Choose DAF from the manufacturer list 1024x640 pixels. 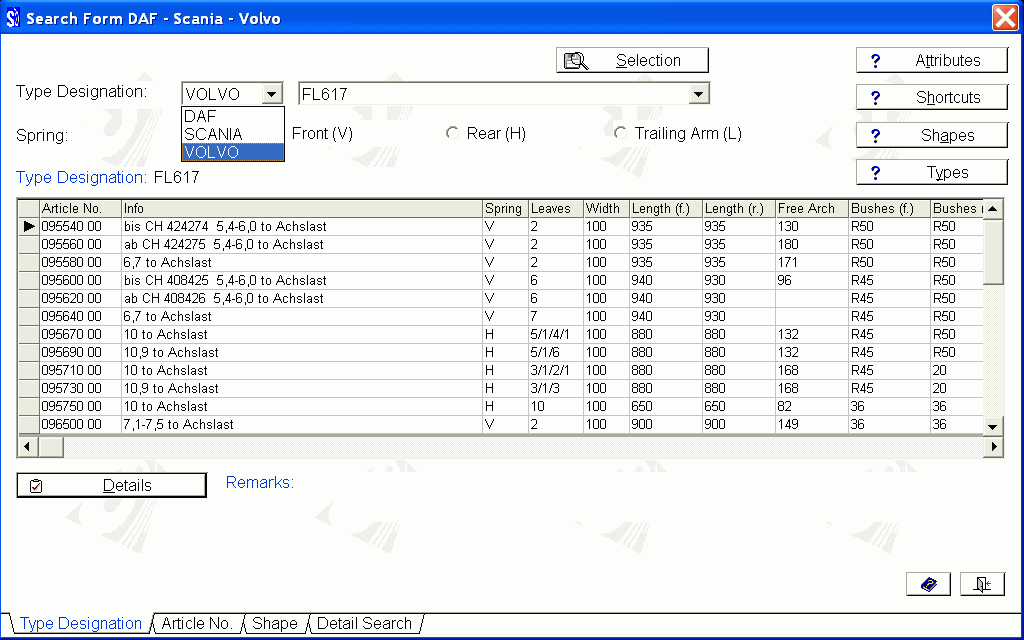[232, 116]
